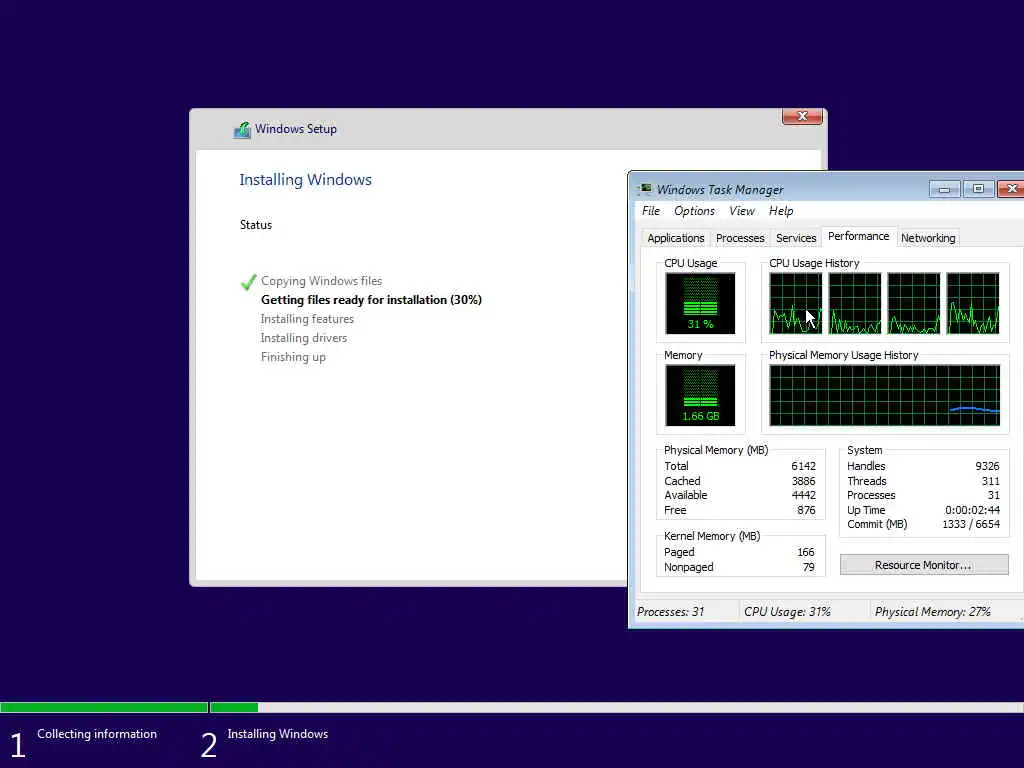Select the Performance tab
The image size is (1024, 768).
[x=858, y=236]
